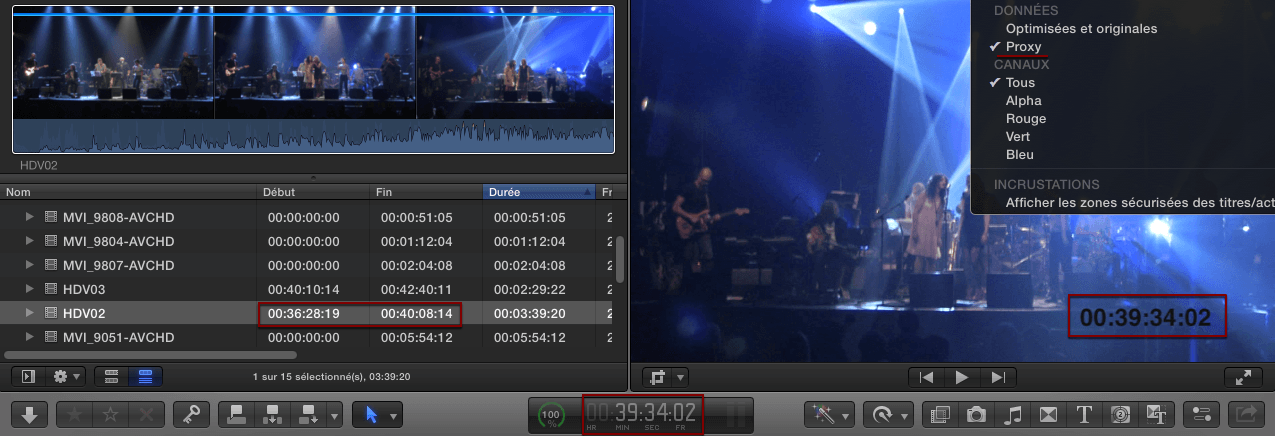The image size is (1275, 436).
Task: Select the MVI_9808-AVCHD clip name
Action: pos(119,217)
